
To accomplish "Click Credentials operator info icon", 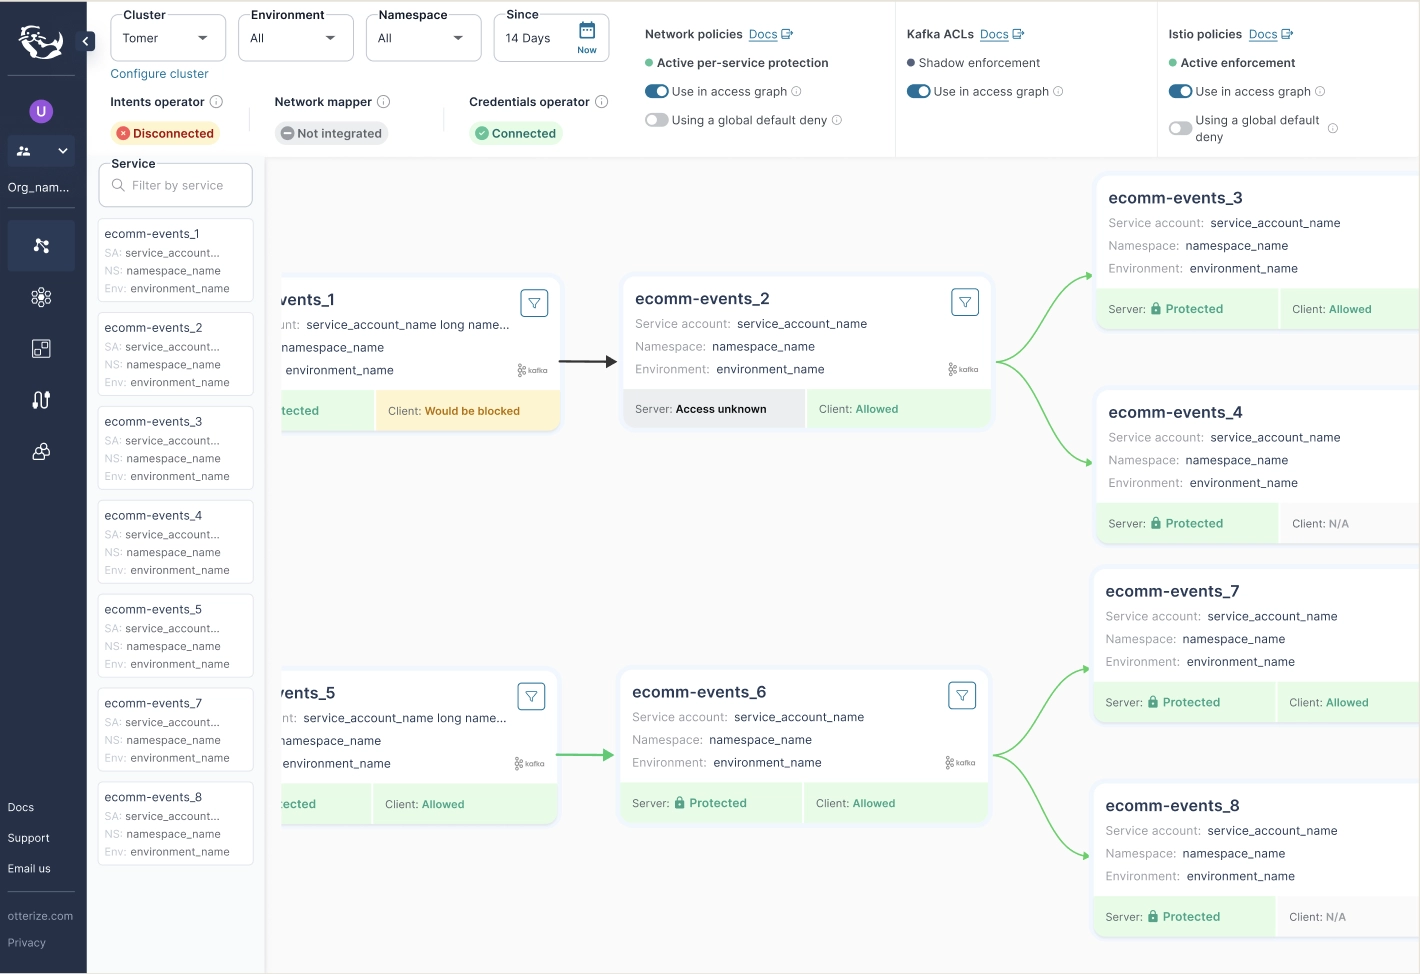I will [601, 102].
